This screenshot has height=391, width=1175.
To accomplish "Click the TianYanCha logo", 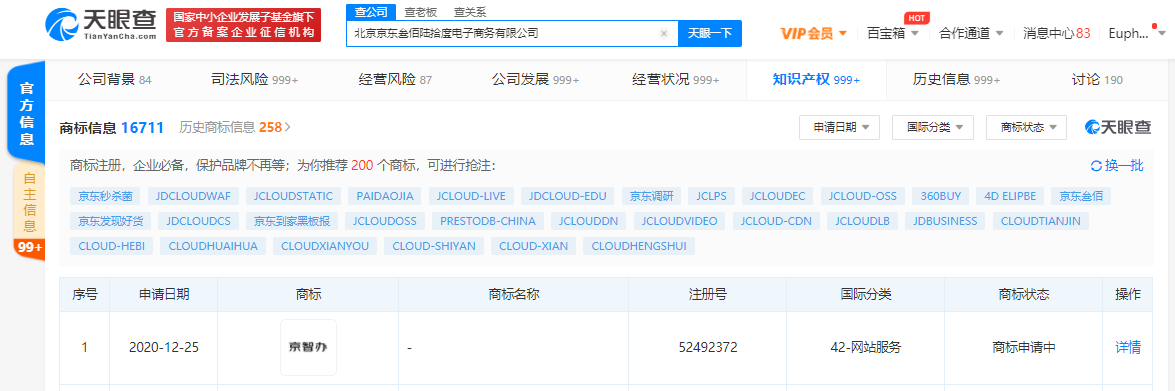I will point(101,25).
